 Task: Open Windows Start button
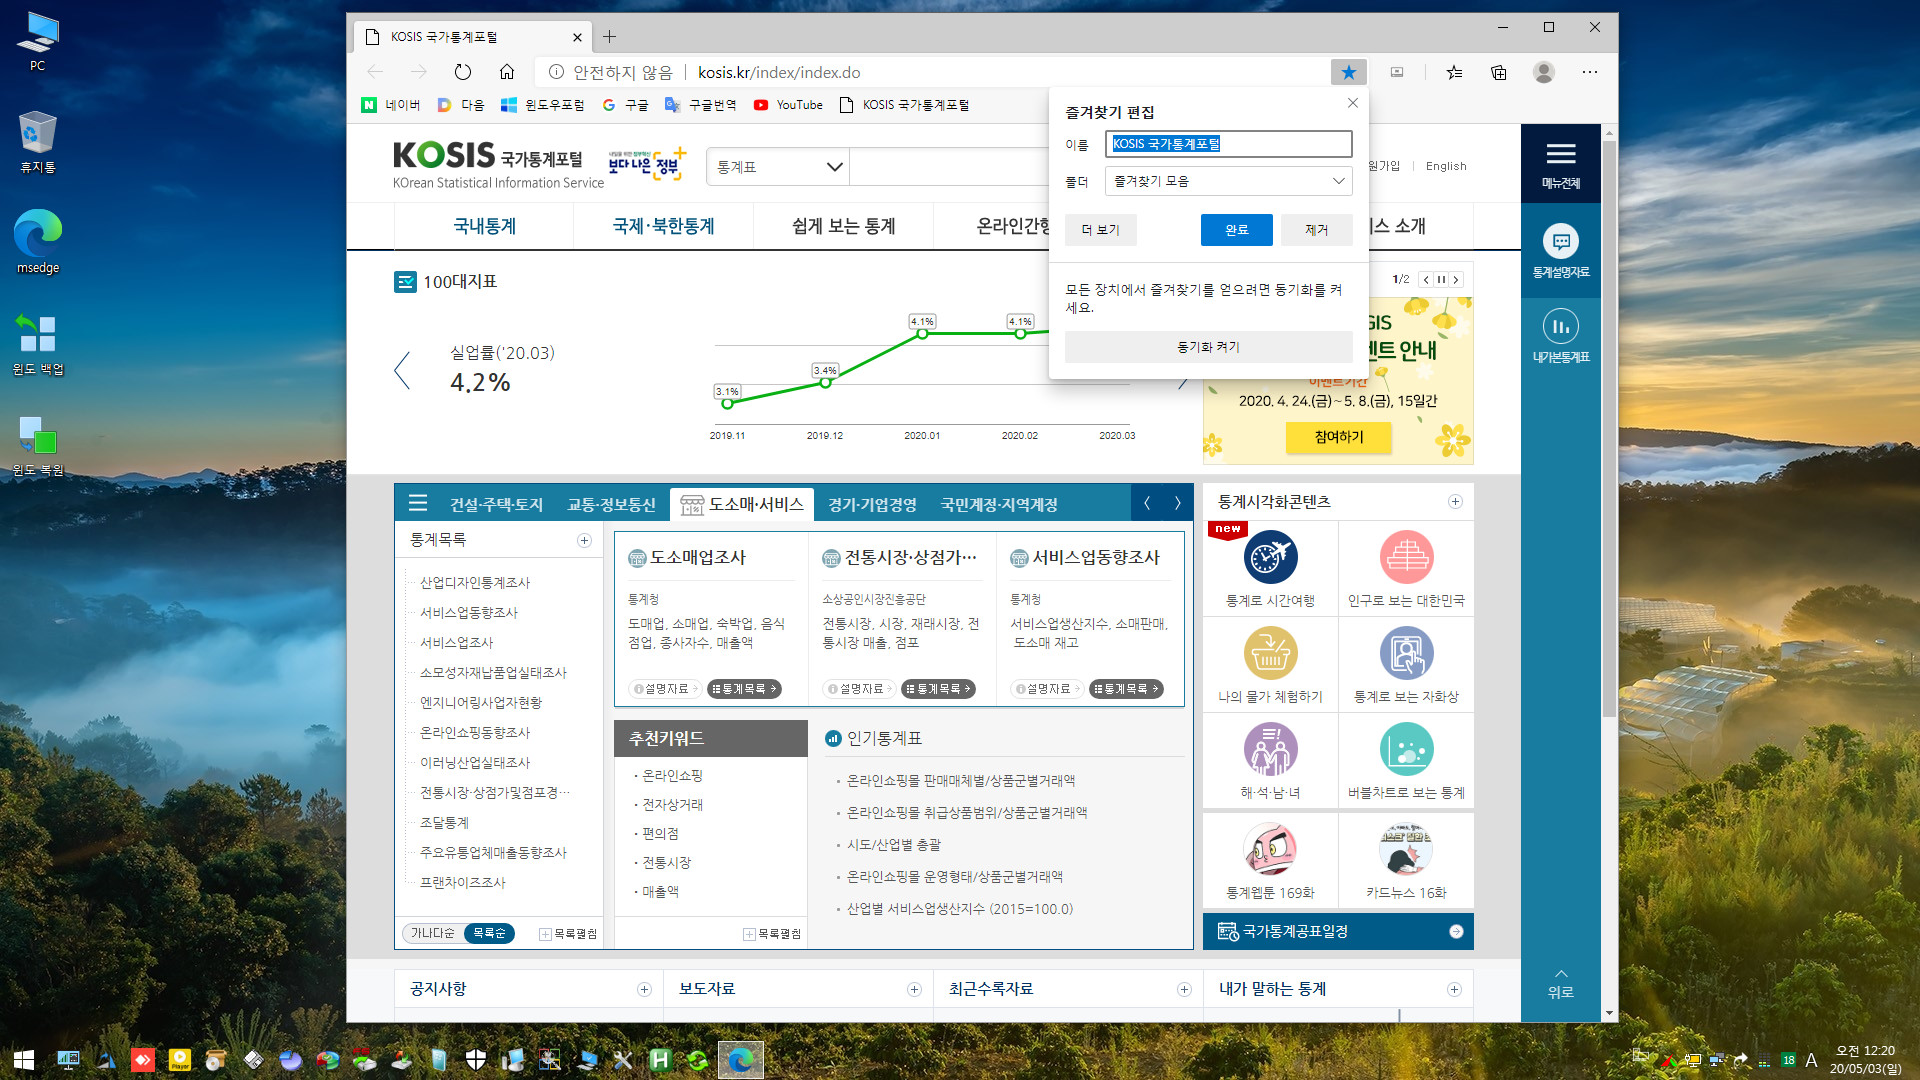click(24, 1060)
